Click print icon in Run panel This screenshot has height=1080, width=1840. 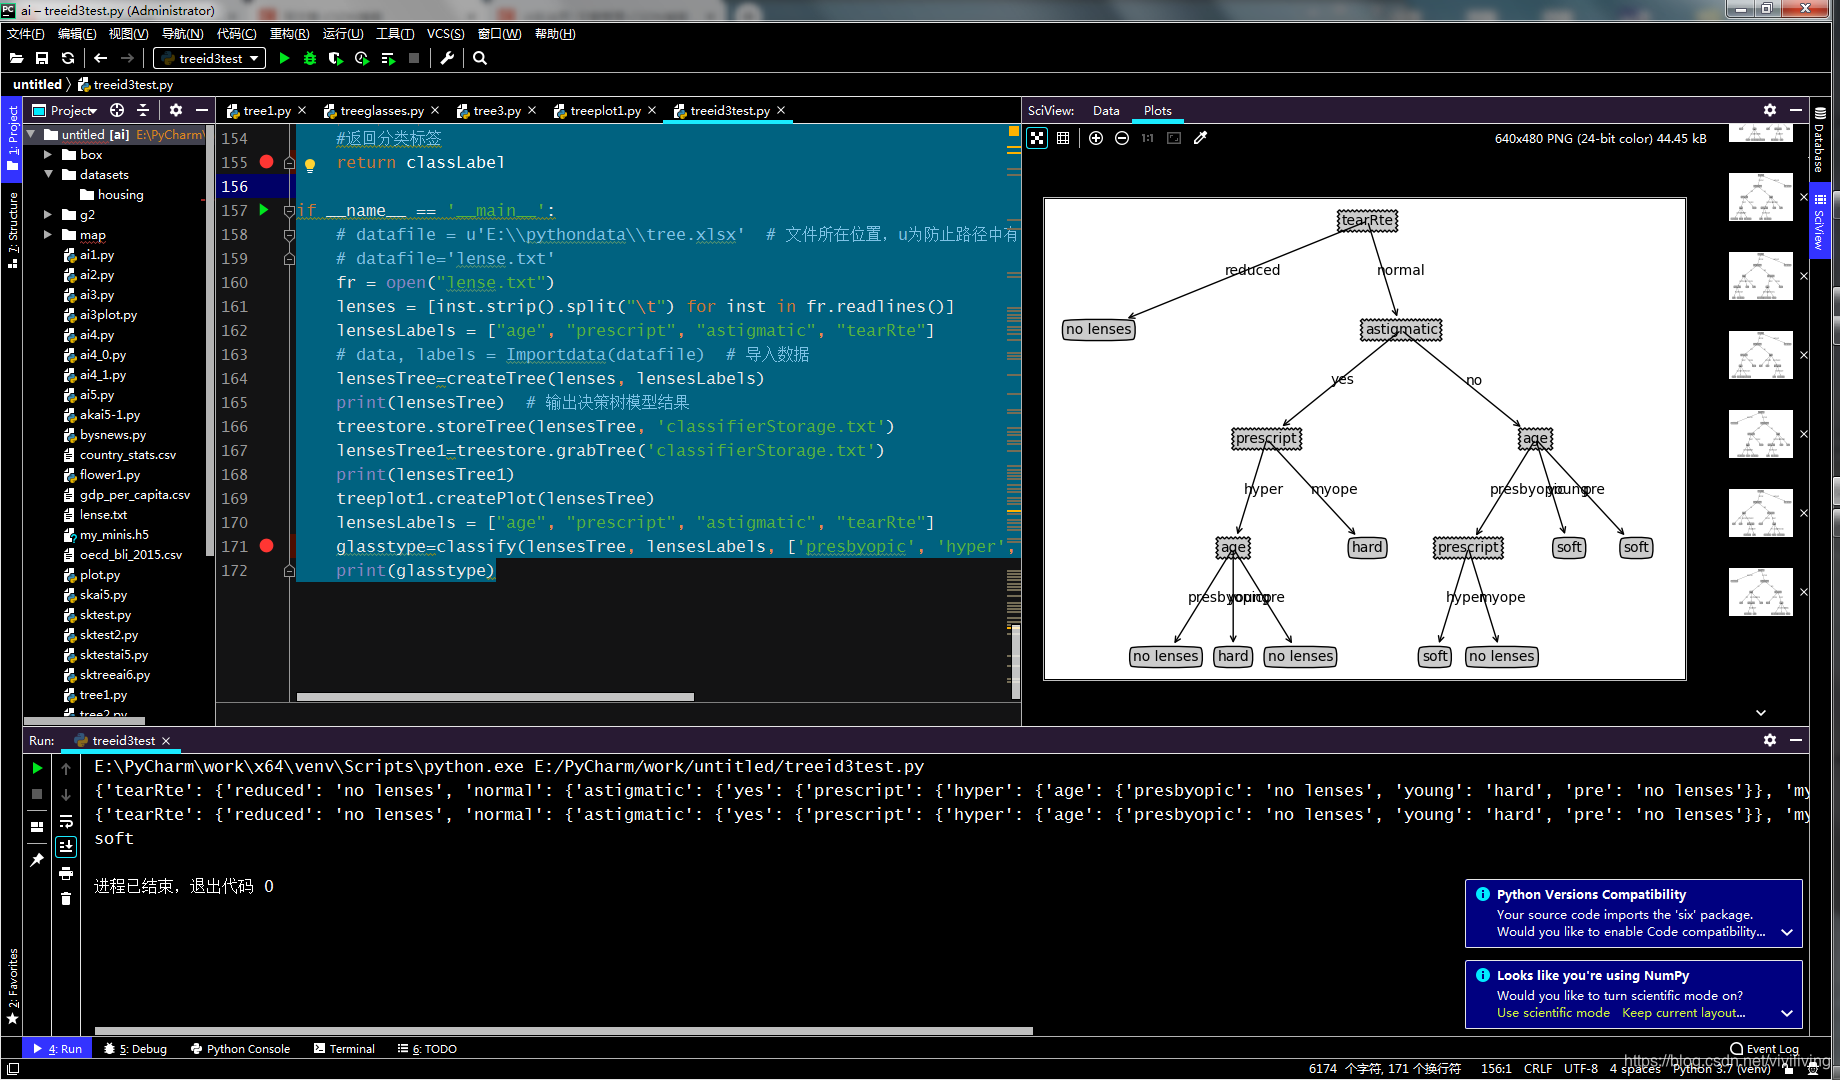tap(66, 873)
